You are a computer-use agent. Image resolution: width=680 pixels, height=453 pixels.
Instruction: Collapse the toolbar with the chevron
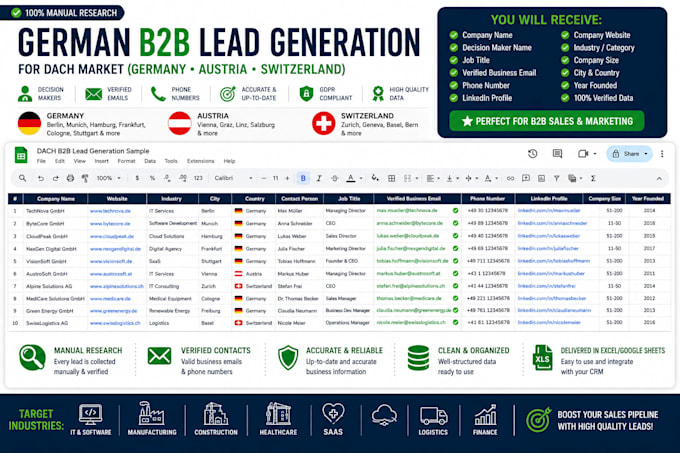point(659,179)
